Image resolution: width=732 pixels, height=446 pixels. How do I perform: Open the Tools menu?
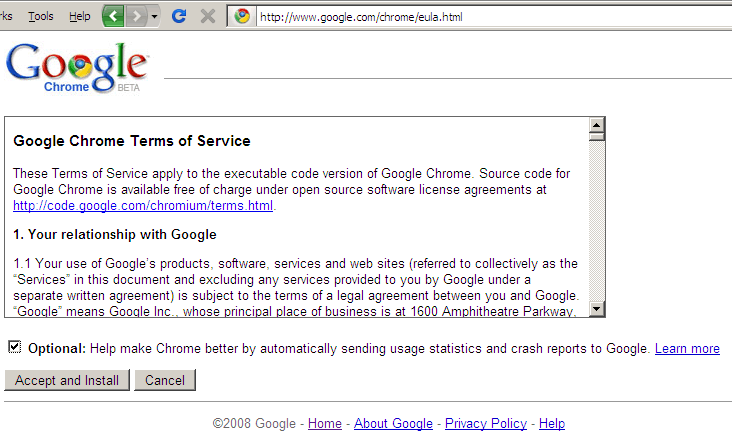point(41,16)
